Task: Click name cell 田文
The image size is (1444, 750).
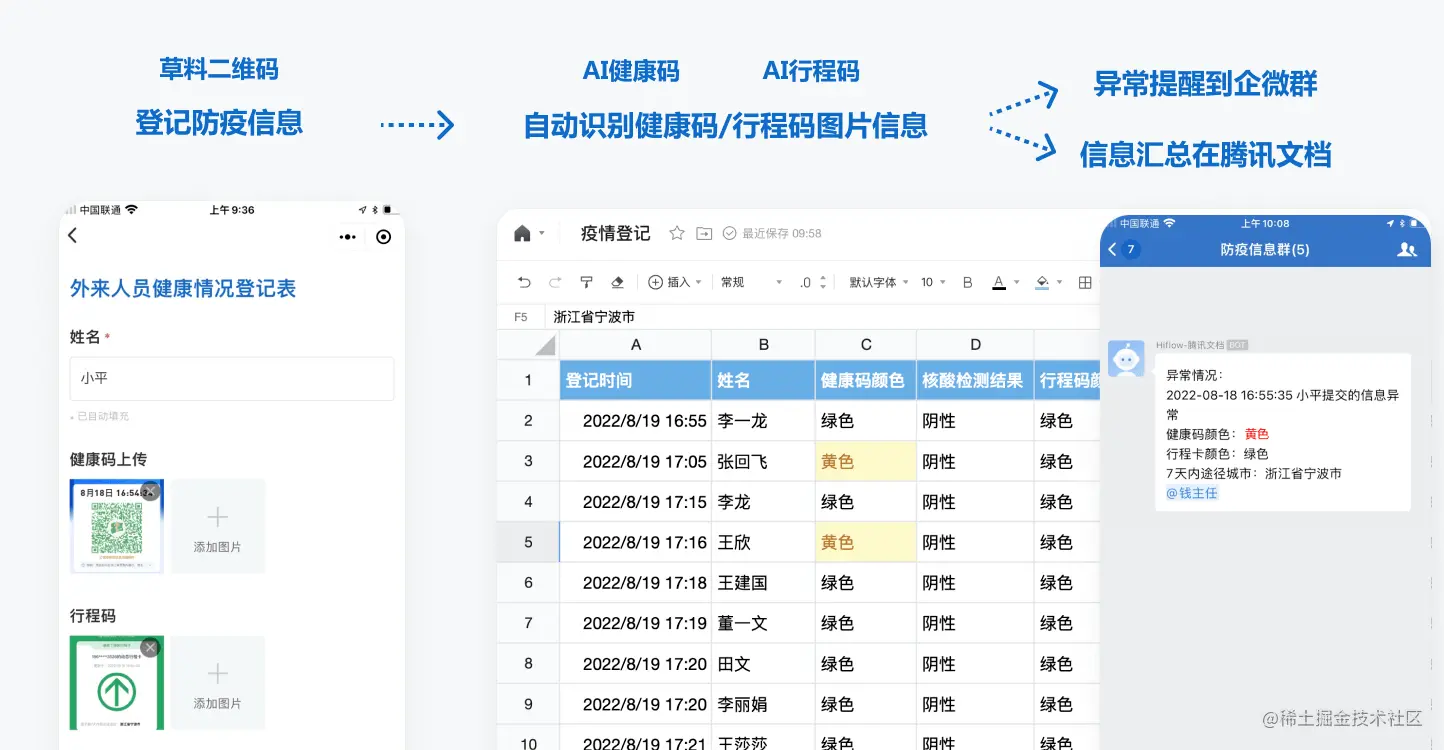Action: click(764, 663)
